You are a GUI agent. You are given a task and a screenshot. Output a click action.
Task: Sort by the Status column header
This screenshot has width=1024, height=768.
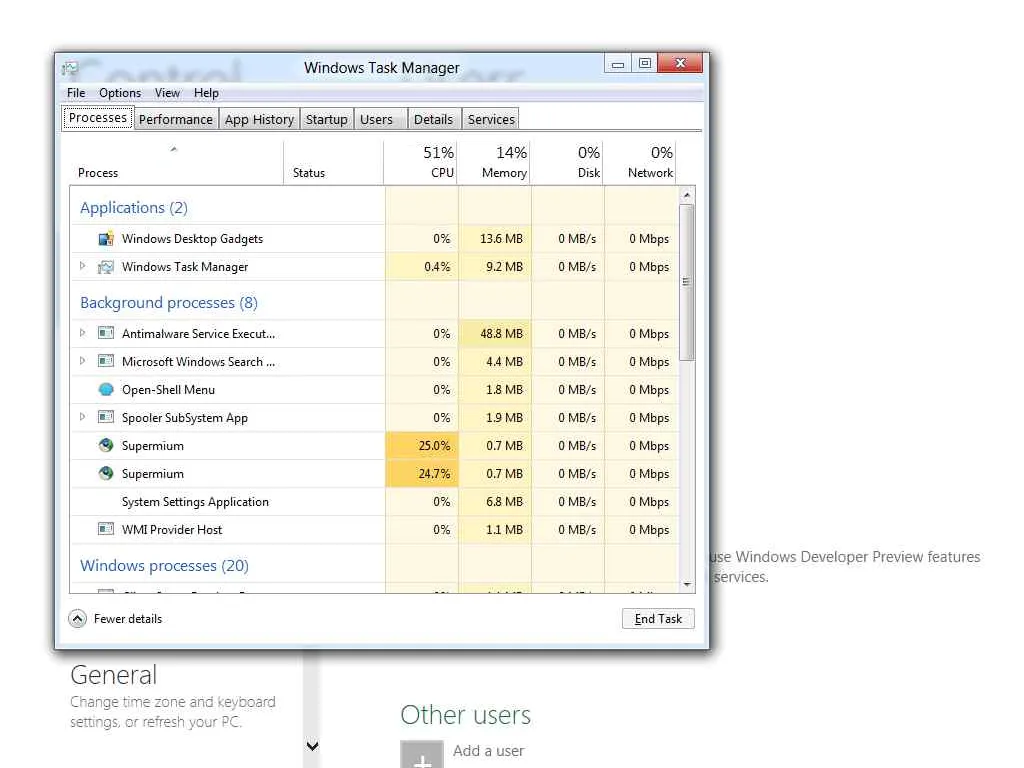point(333,162)
